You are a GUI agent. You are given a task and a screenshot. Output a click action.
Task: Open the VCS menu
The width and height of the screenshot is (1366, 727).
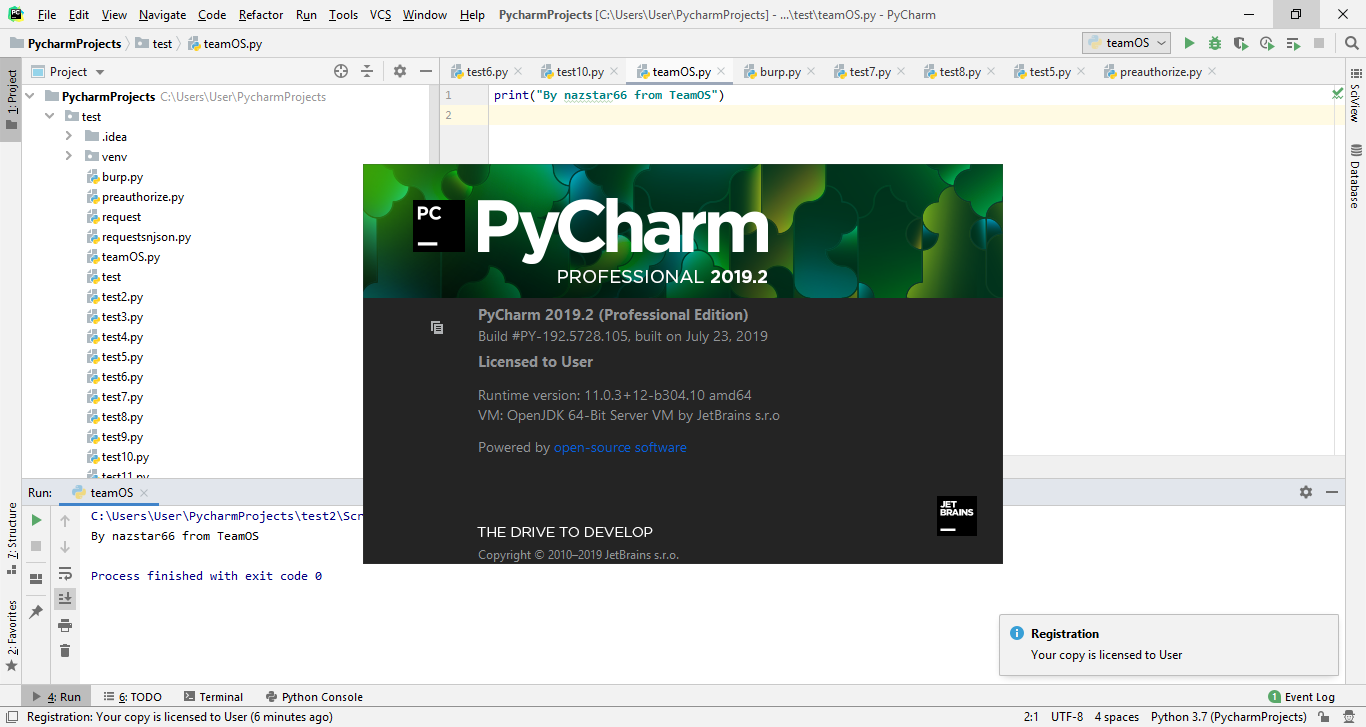[x=380, y=15]
